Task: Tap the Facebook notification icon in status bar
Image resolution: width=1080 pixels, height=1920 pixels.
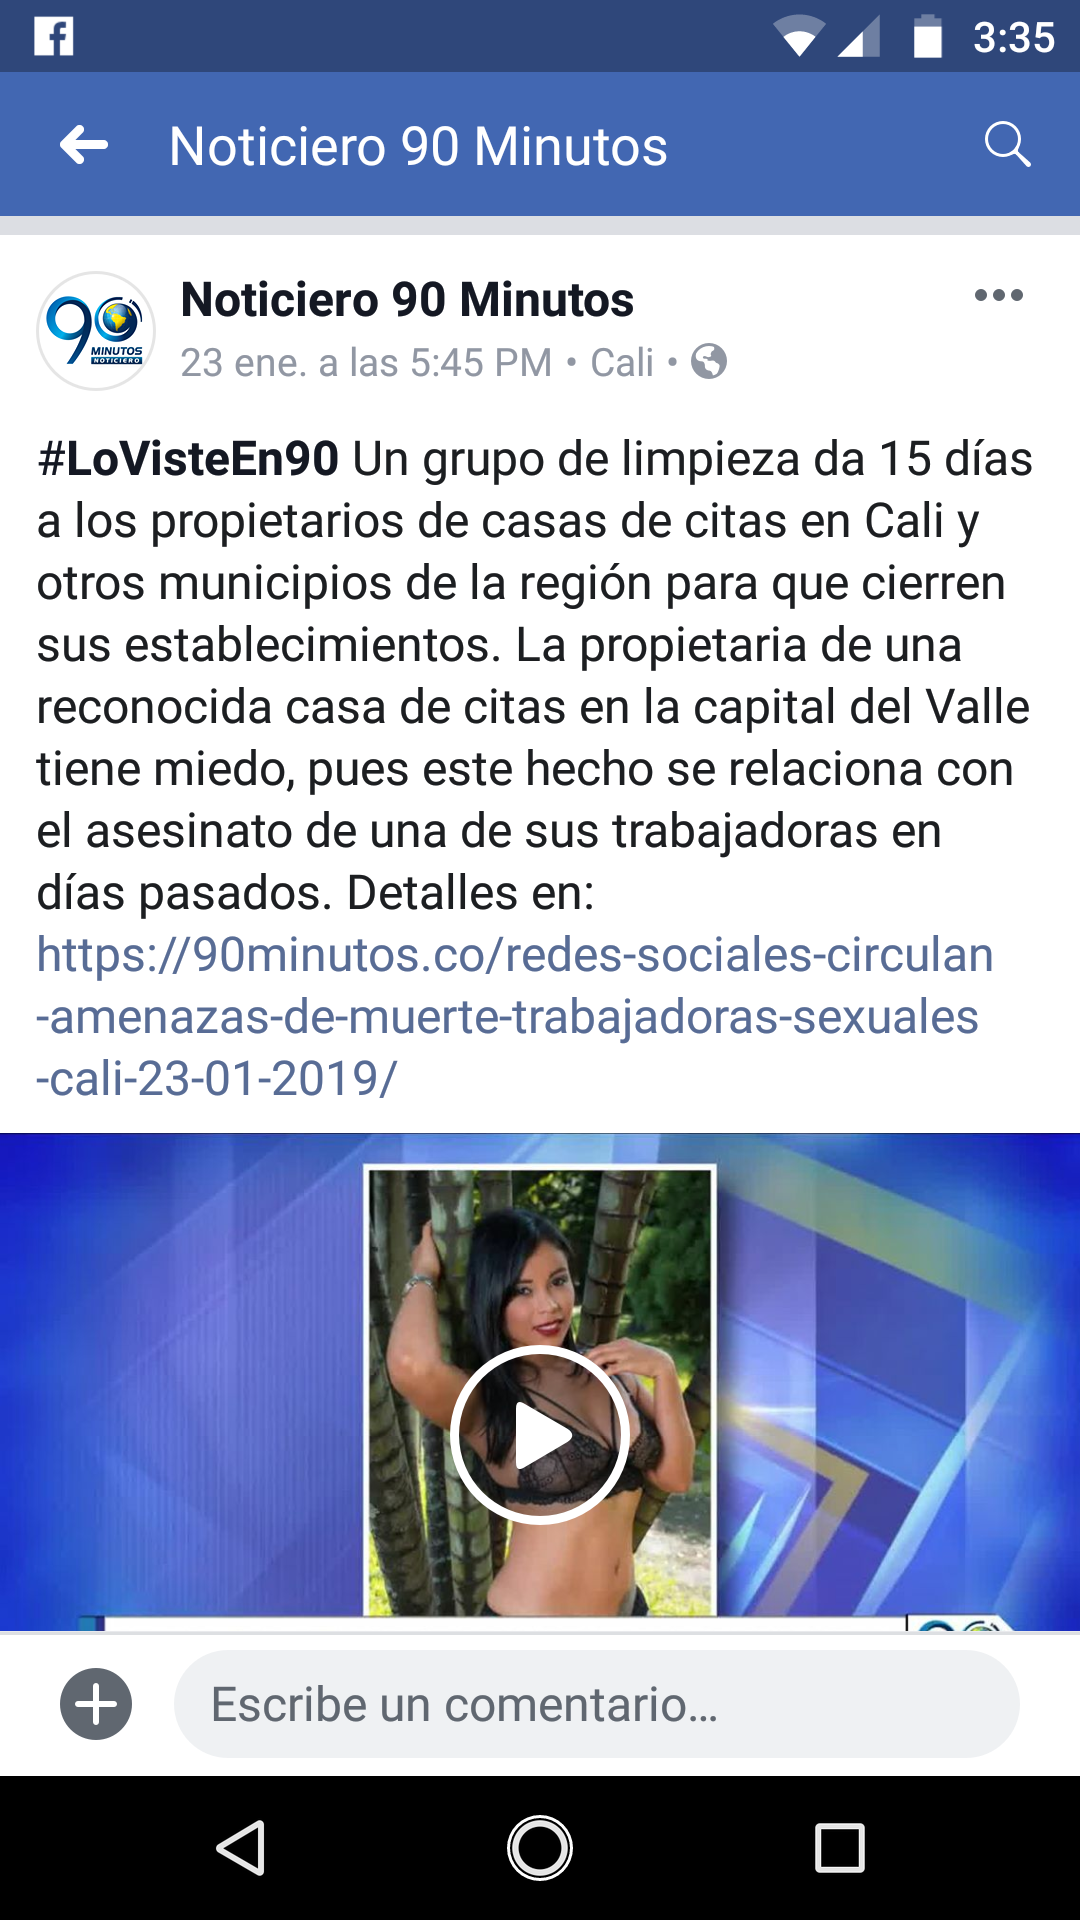Action: click(54, 37)
